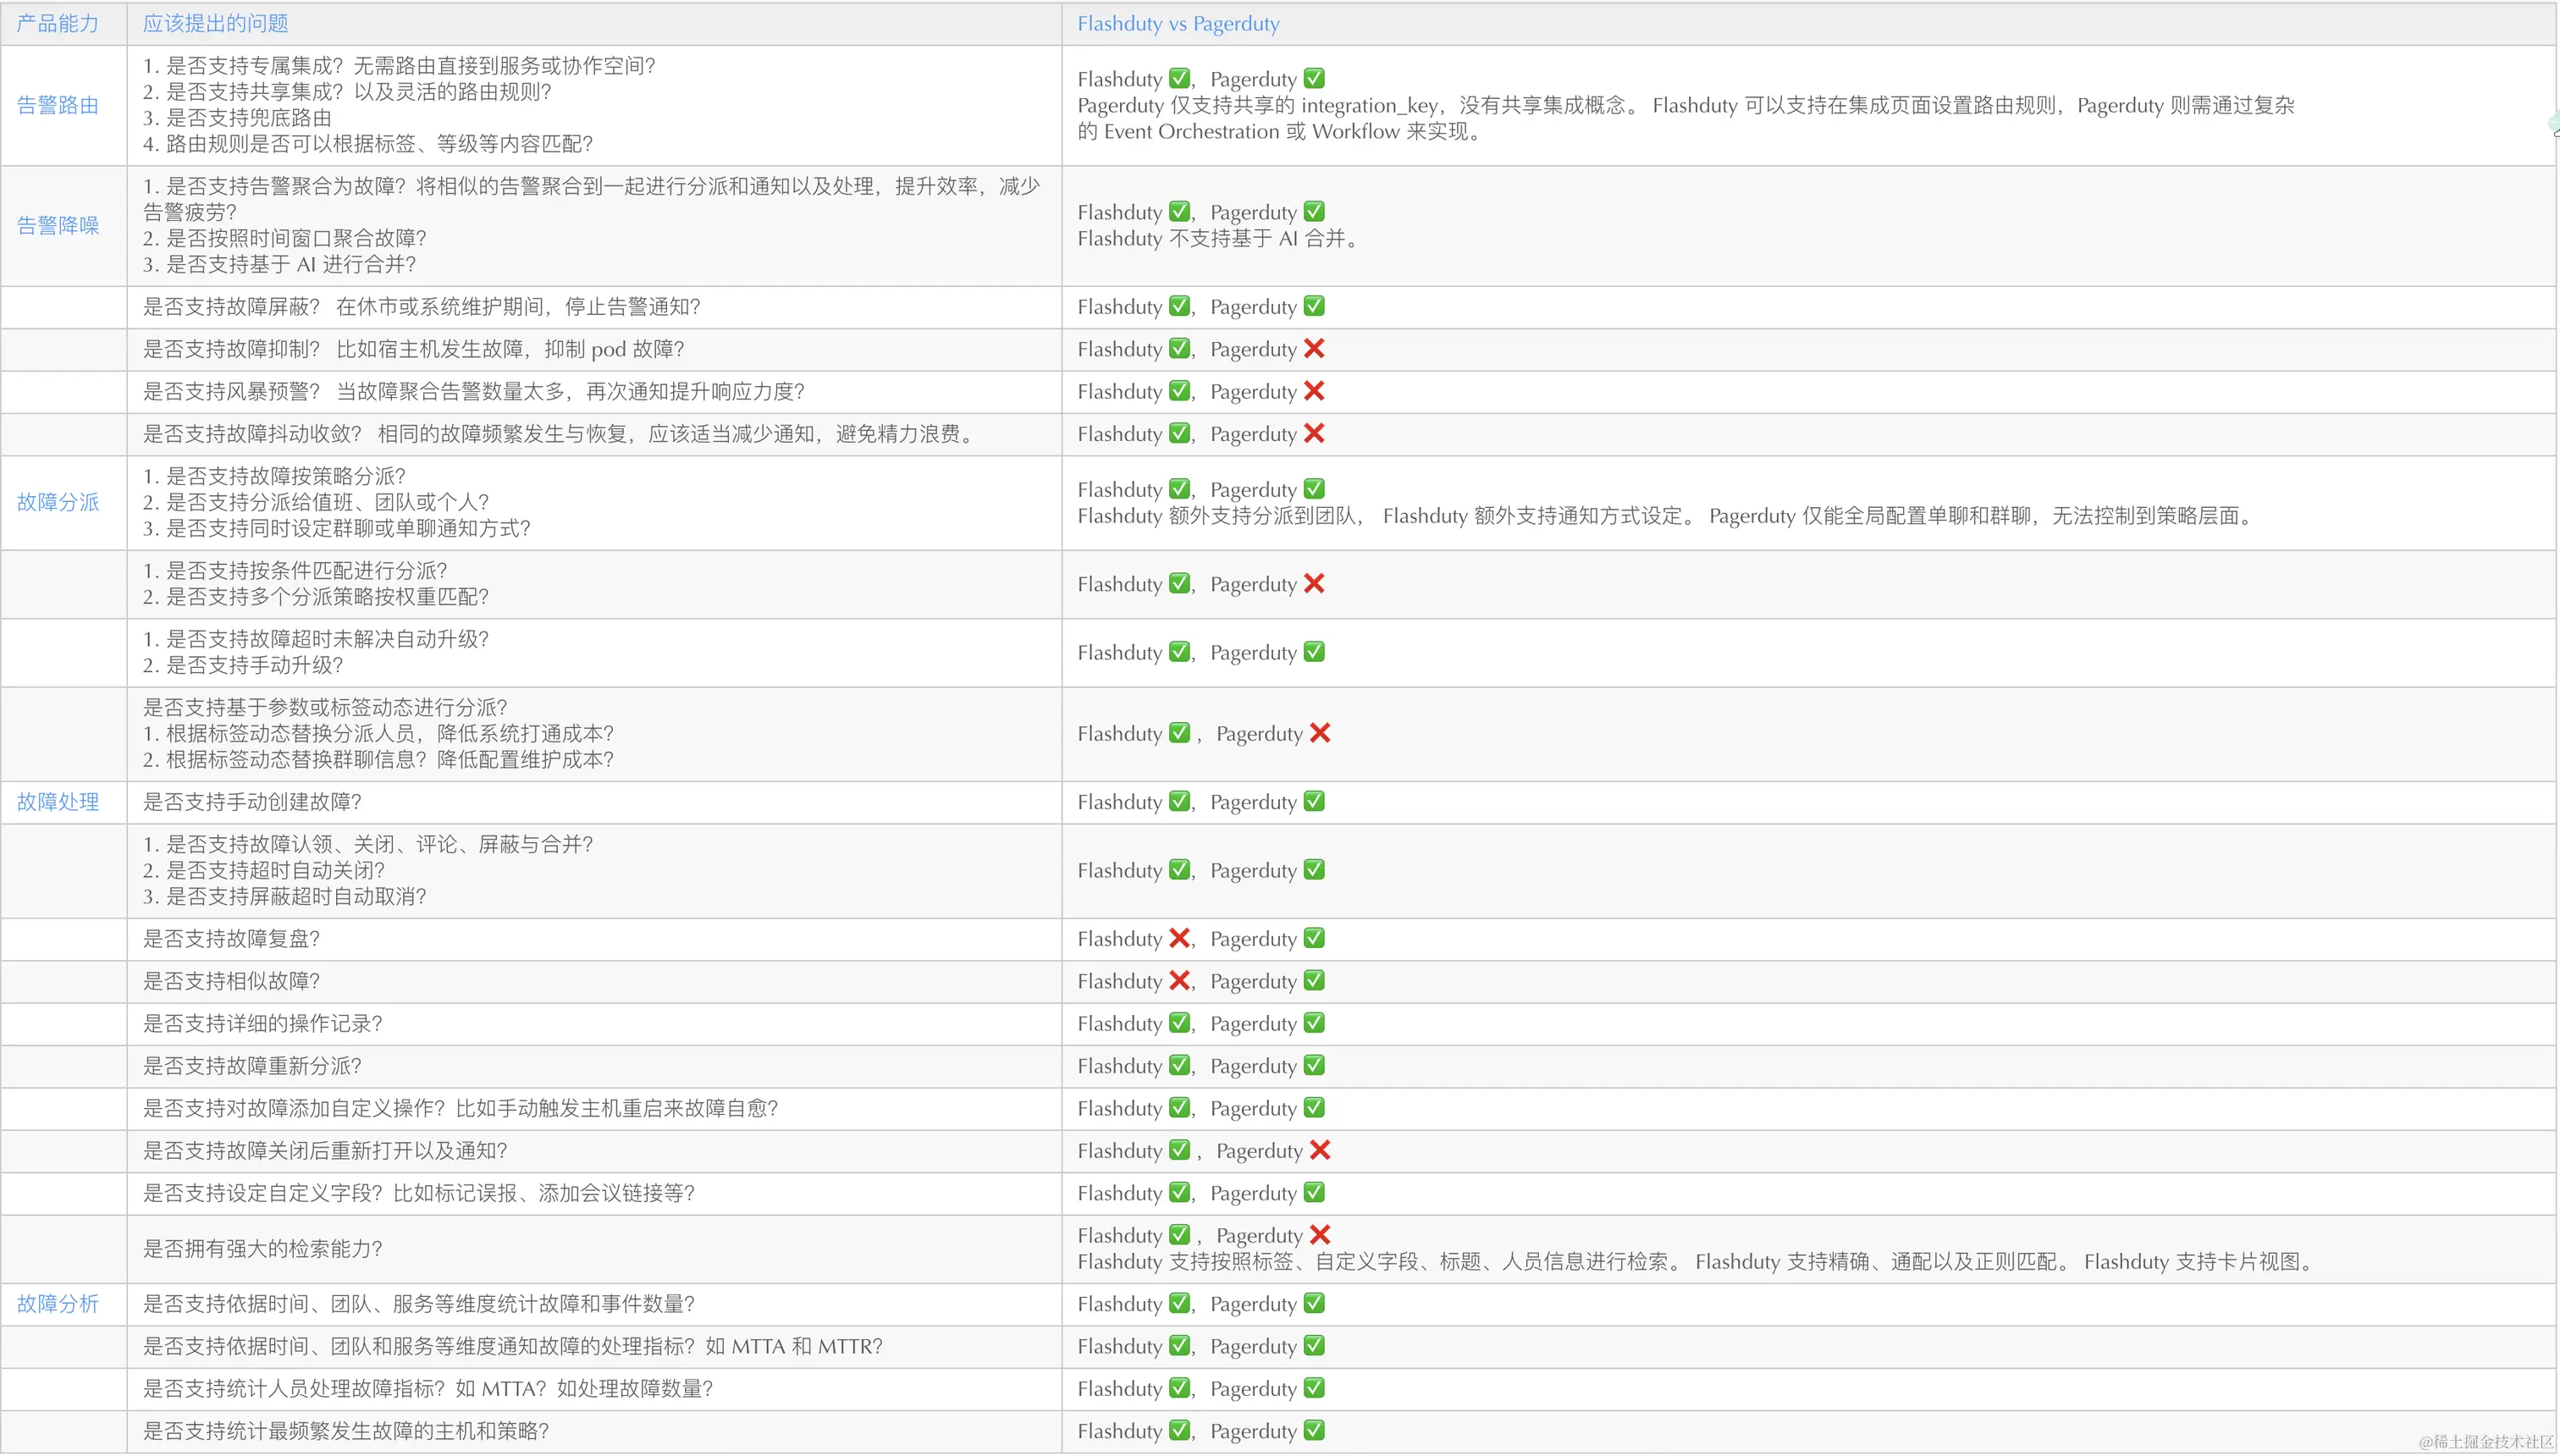
Task: Click Pagerduty green check in 手动创建故障 row
Action: tap(1314, 802)
